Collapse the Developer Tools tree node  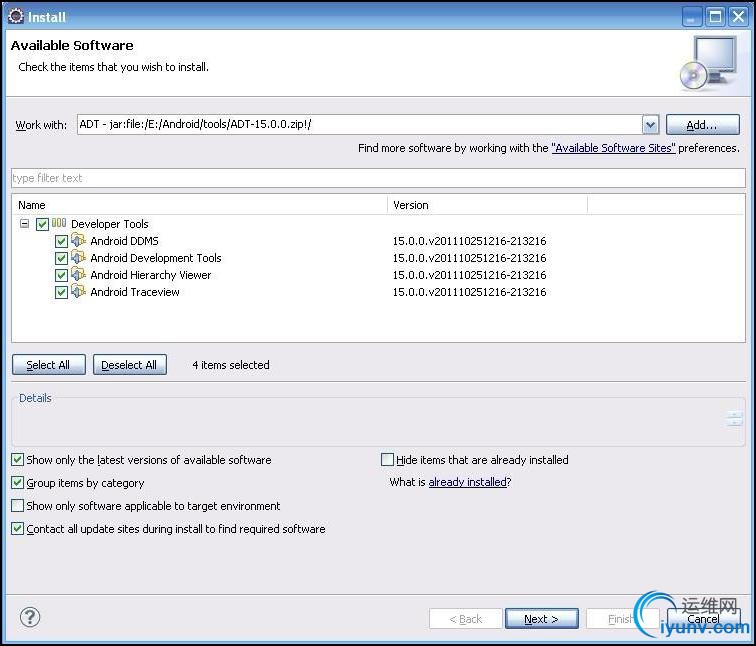coord(24,224)
